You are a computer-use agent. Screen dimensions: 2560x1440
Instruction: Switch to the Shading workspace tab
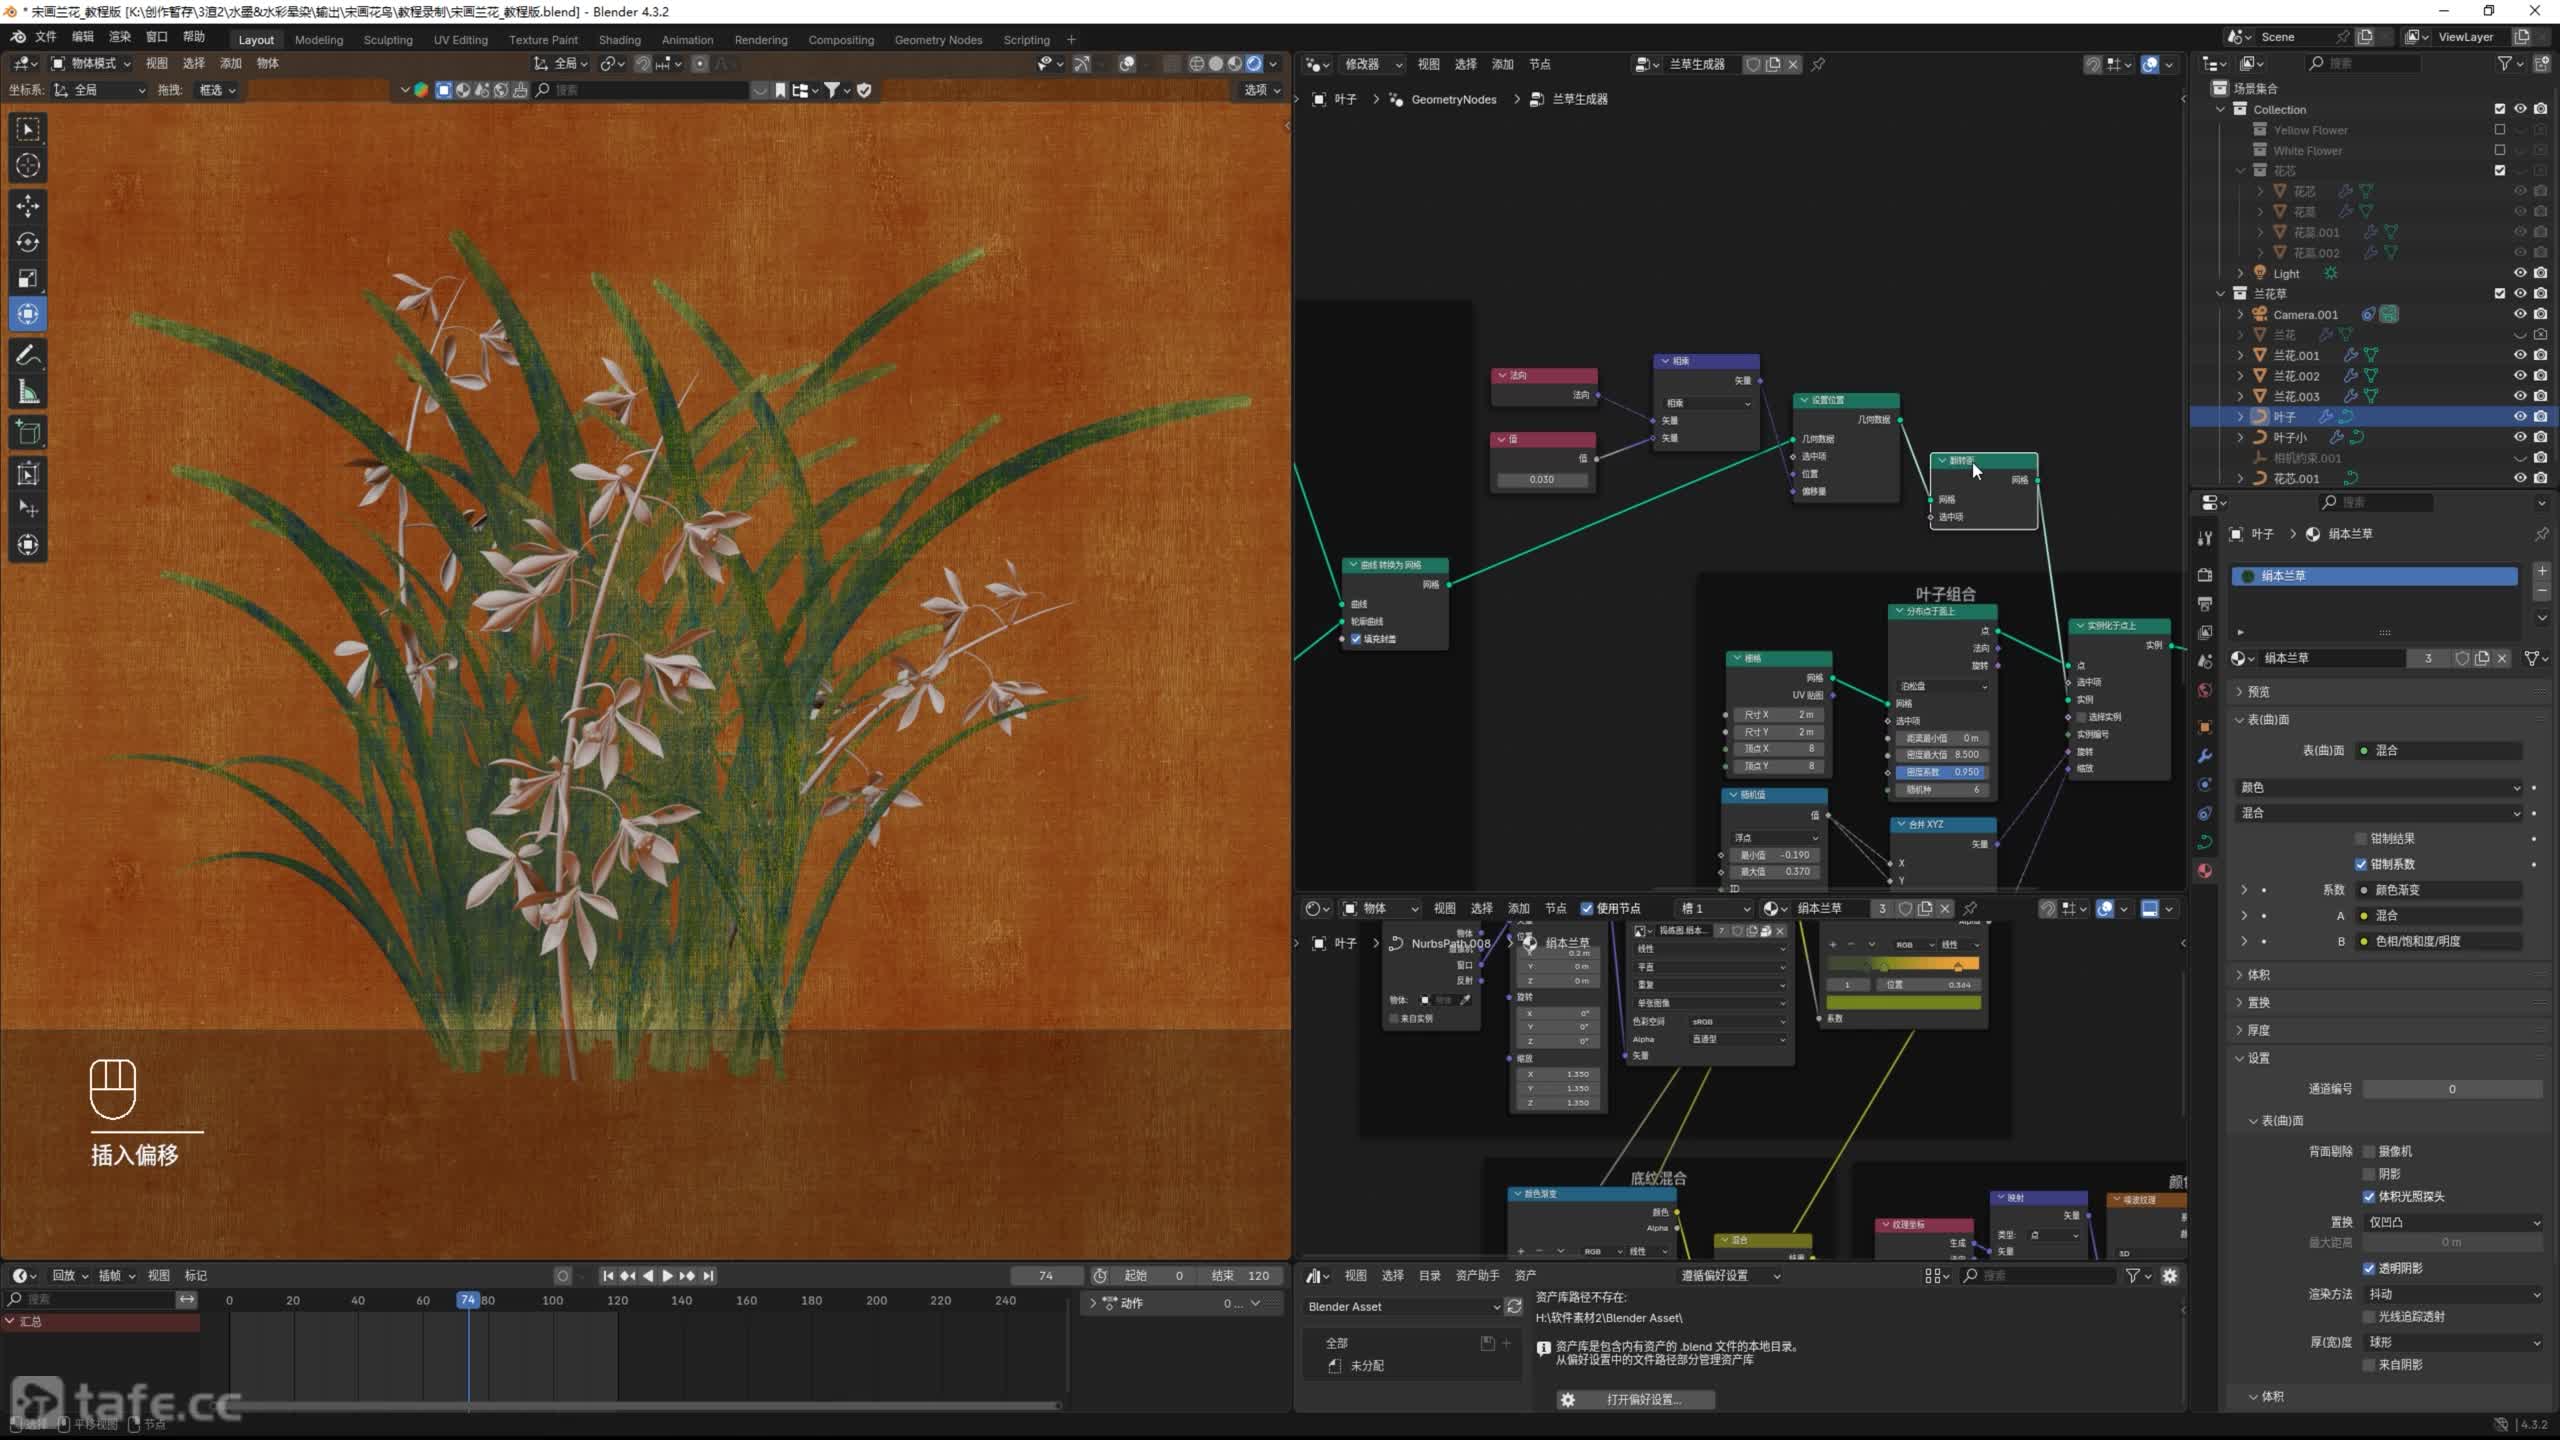[619, 40]
